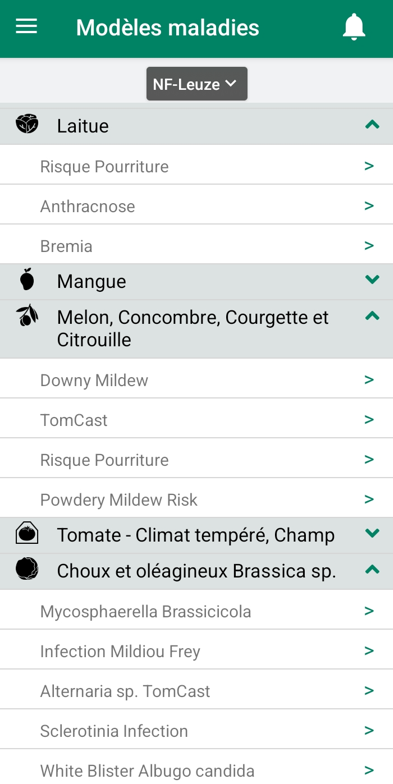
Task: Click the olive branch icon beside Melon
Action: [27, 316]
